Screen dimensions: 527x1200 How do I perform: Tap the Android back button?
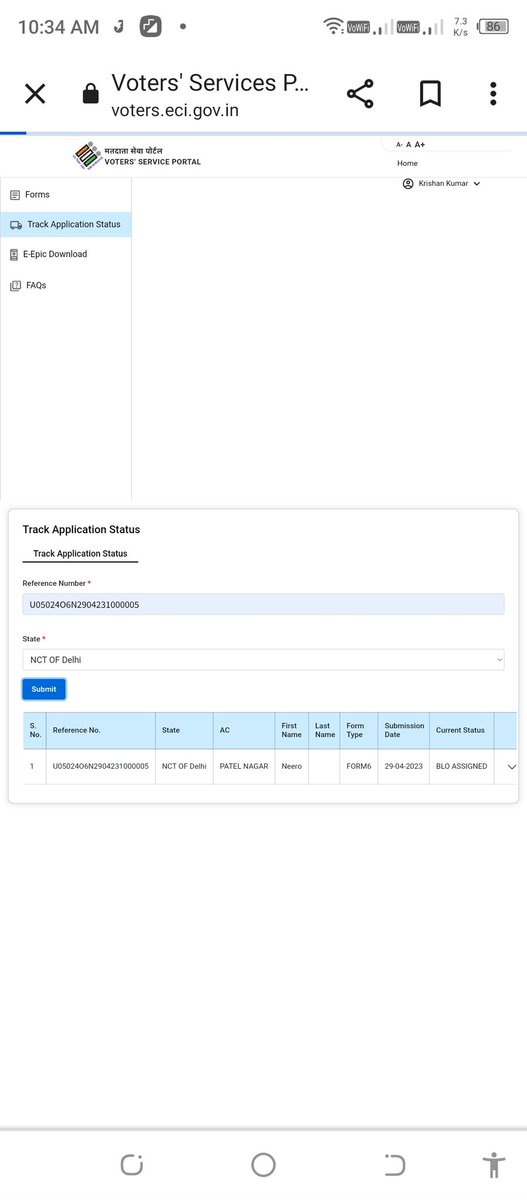point(395,1164)
